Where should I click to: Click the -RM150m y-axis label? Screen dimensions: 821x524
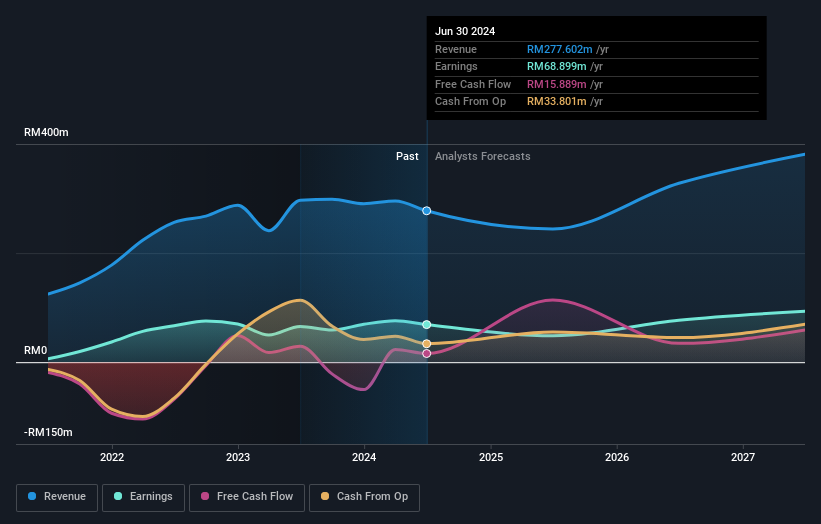coord(48,432)
